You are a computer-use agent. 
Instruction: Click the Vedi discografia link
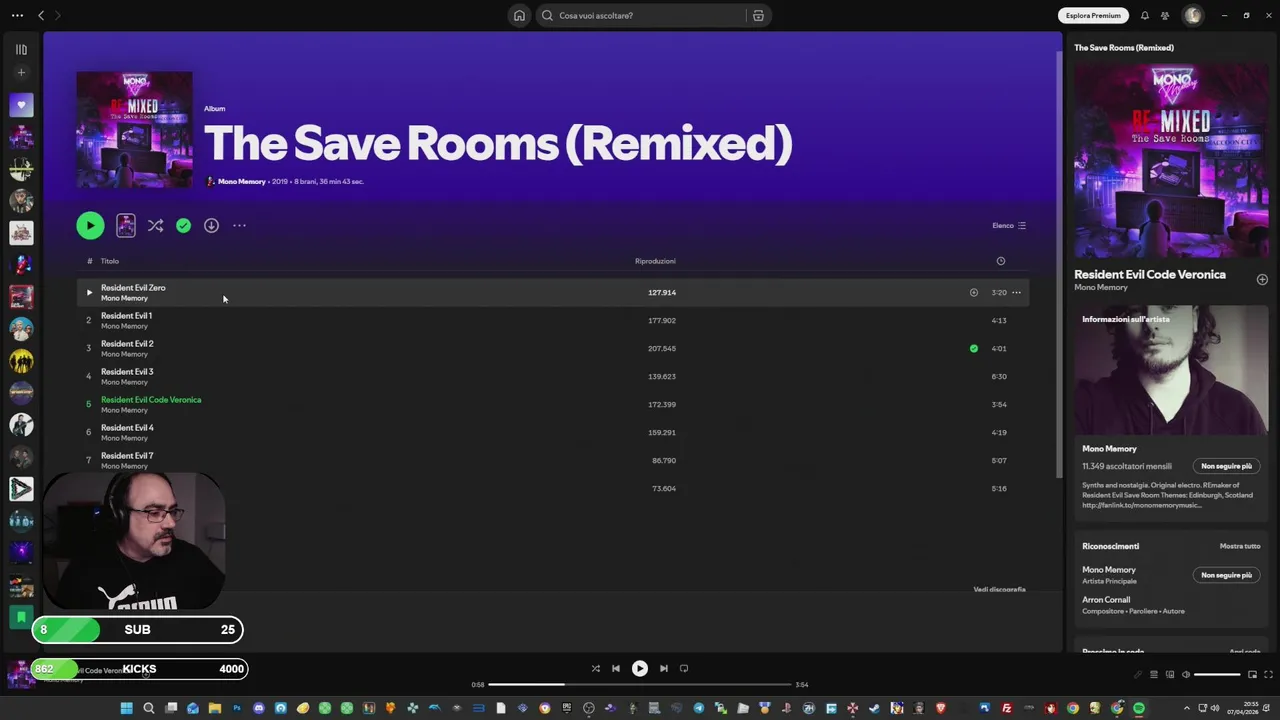(x=999, y=589)
